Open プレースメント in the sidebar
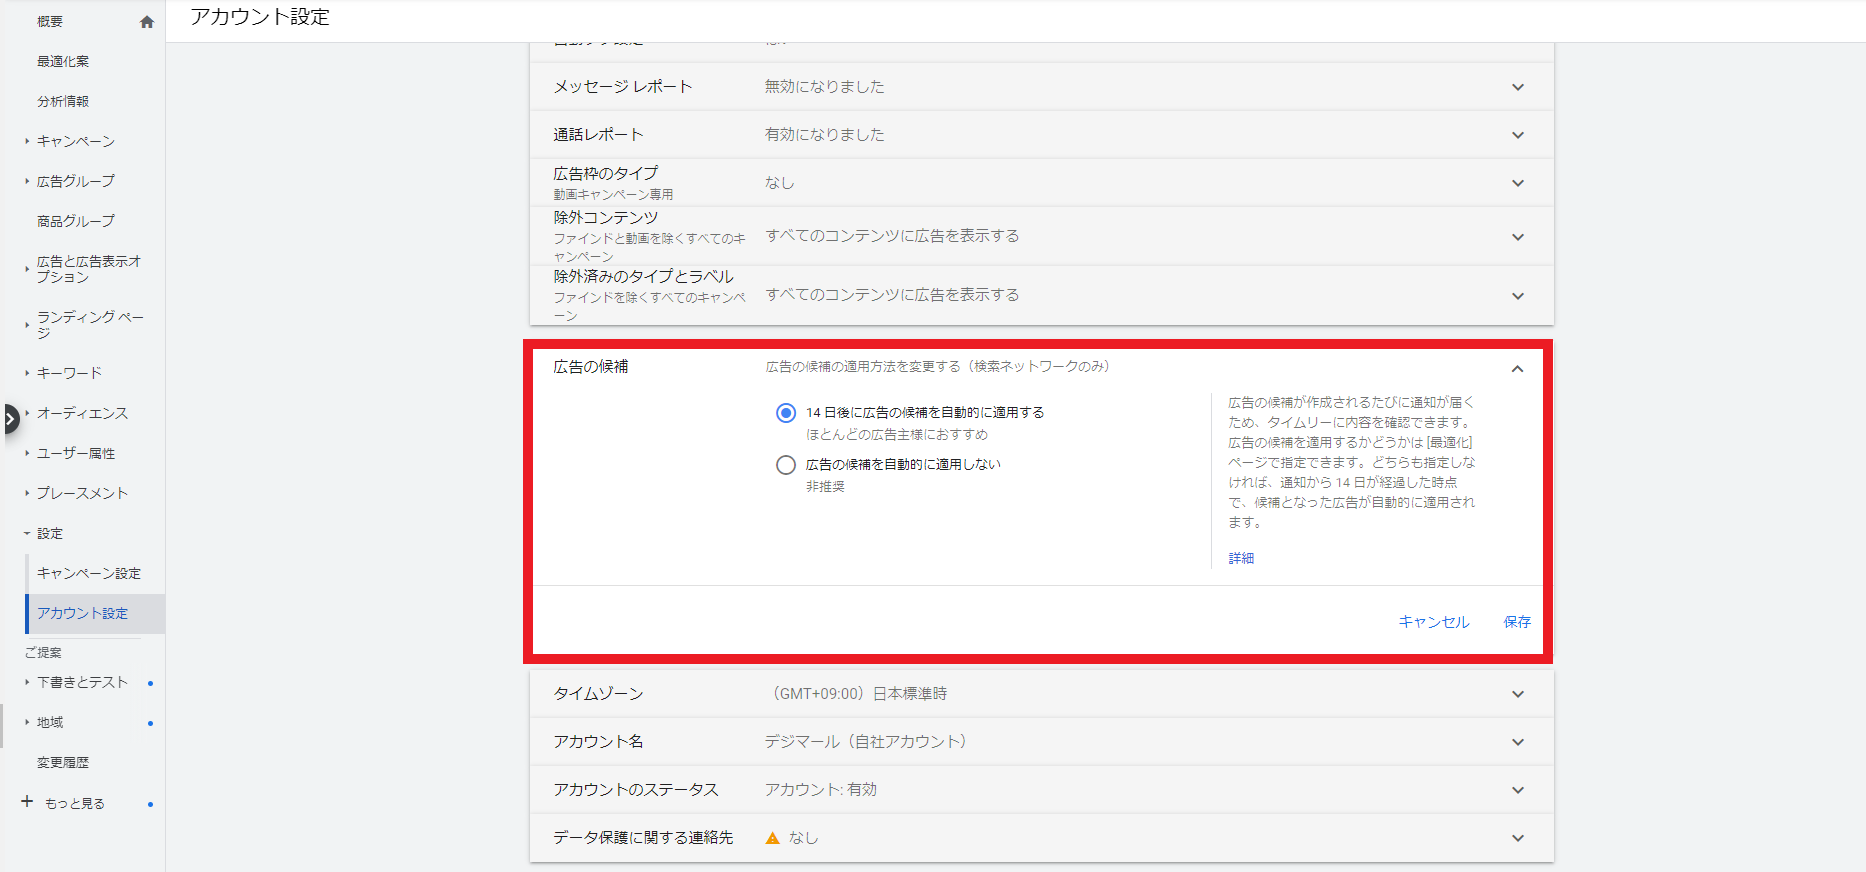1866x872 pixels. tap(83, 493)
